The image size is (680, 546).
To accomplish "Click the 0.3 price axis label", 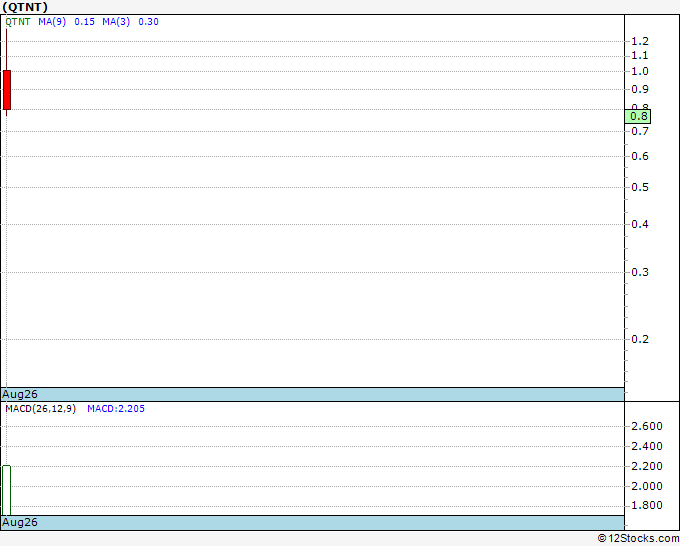I will 640,272.
